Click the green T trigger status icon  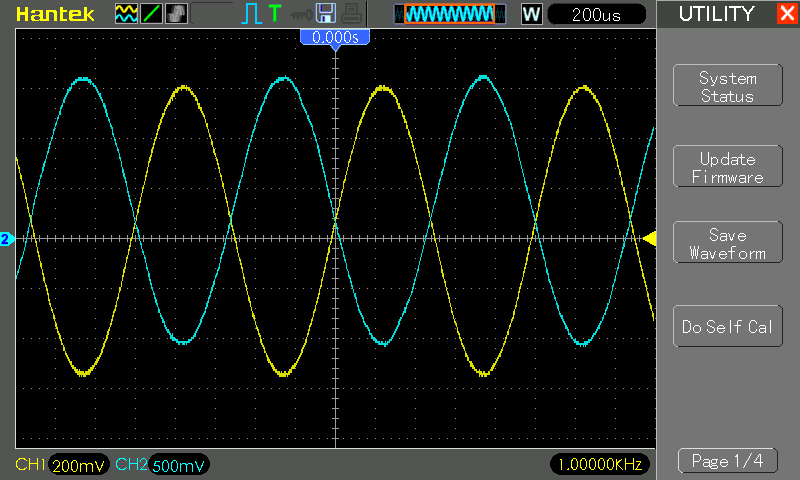(275, 14)
